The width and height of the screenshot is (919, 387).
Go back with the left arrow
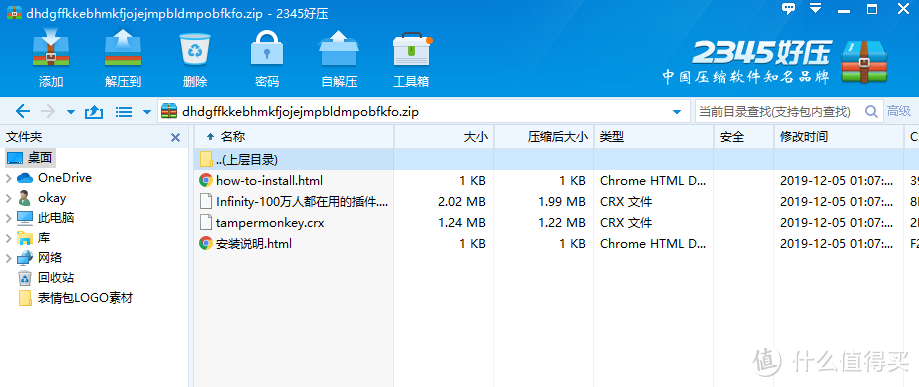point(22,111)
